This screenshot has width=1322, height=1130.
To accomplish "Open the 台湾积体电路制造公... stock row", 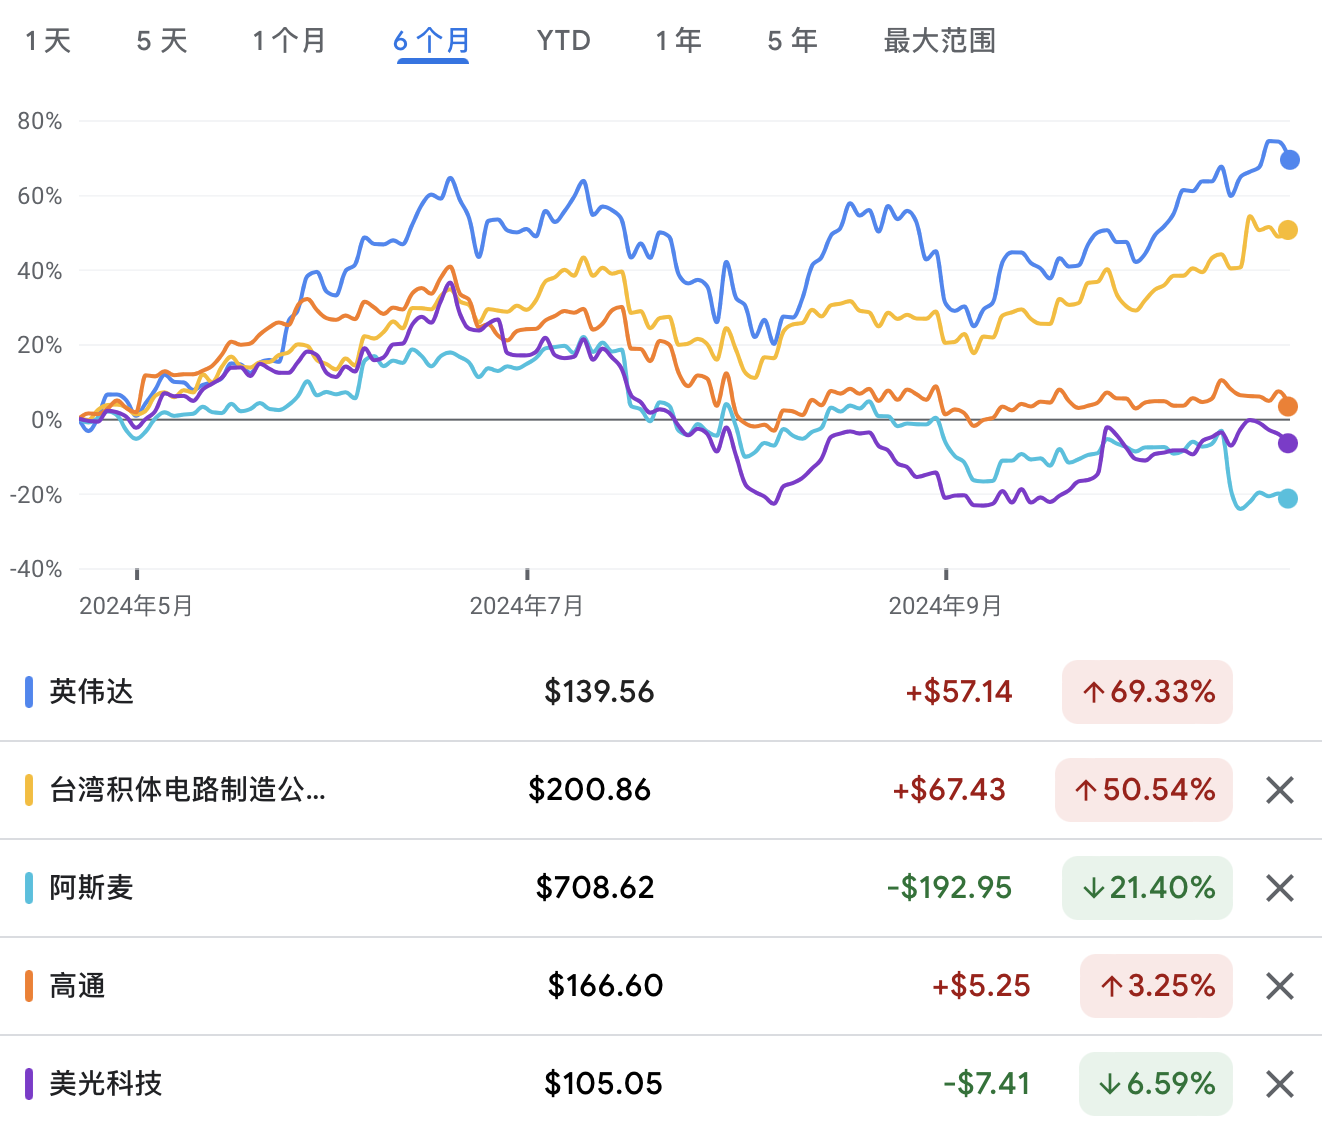I will pyautogui.click(x=661, y=790).
